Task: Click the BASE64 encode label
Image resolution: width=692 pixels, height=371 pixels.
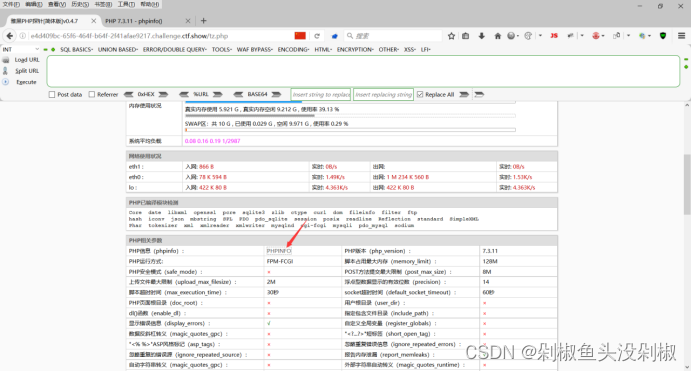Action: tap(257, 94)
